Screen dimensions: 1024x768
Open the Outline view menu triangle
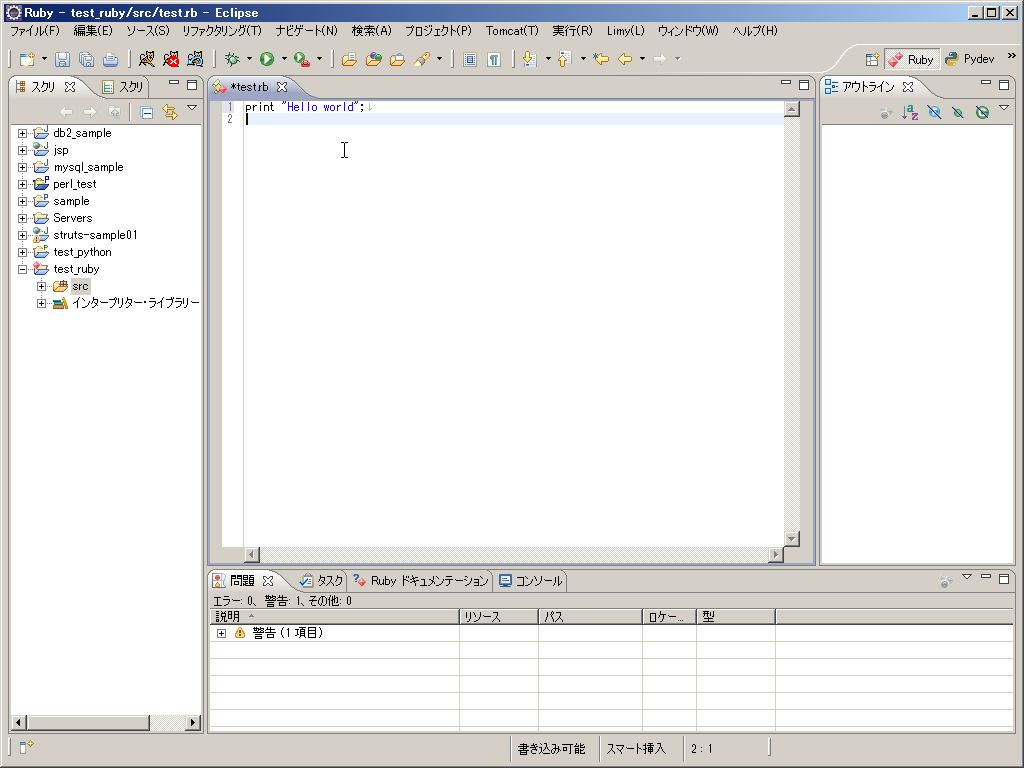pos(1004,108)
